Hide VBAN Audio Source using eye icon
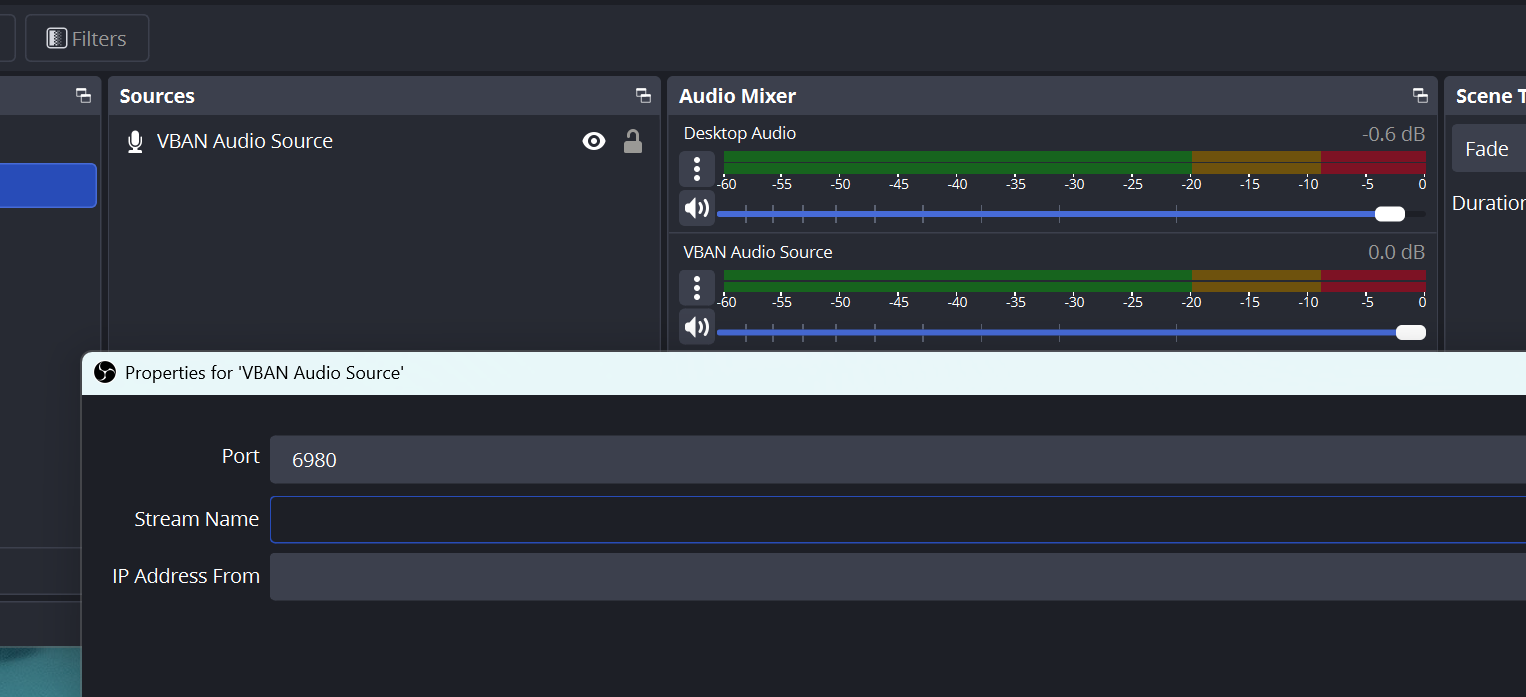1526x697 pixels. point(594,142)
